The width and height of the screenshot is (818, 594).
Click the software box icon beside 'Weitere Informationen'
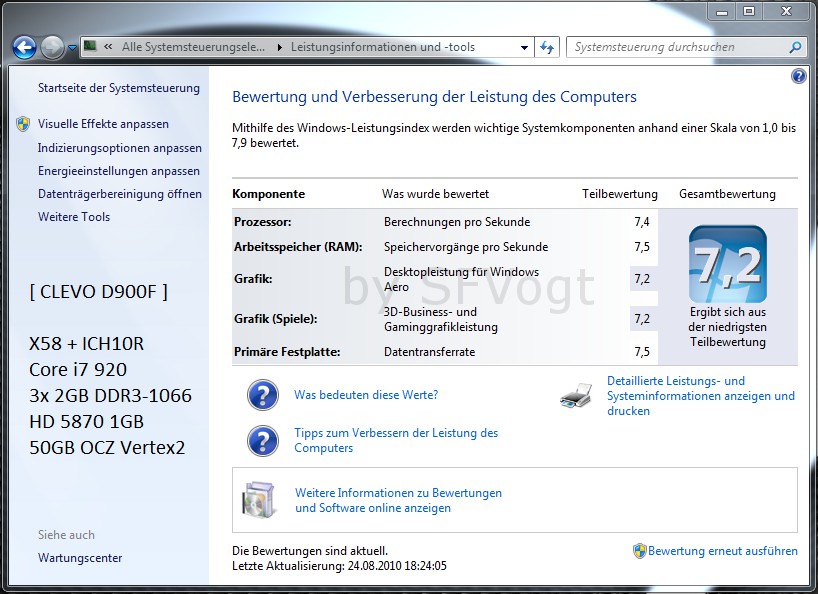click(x=259, y=500)
